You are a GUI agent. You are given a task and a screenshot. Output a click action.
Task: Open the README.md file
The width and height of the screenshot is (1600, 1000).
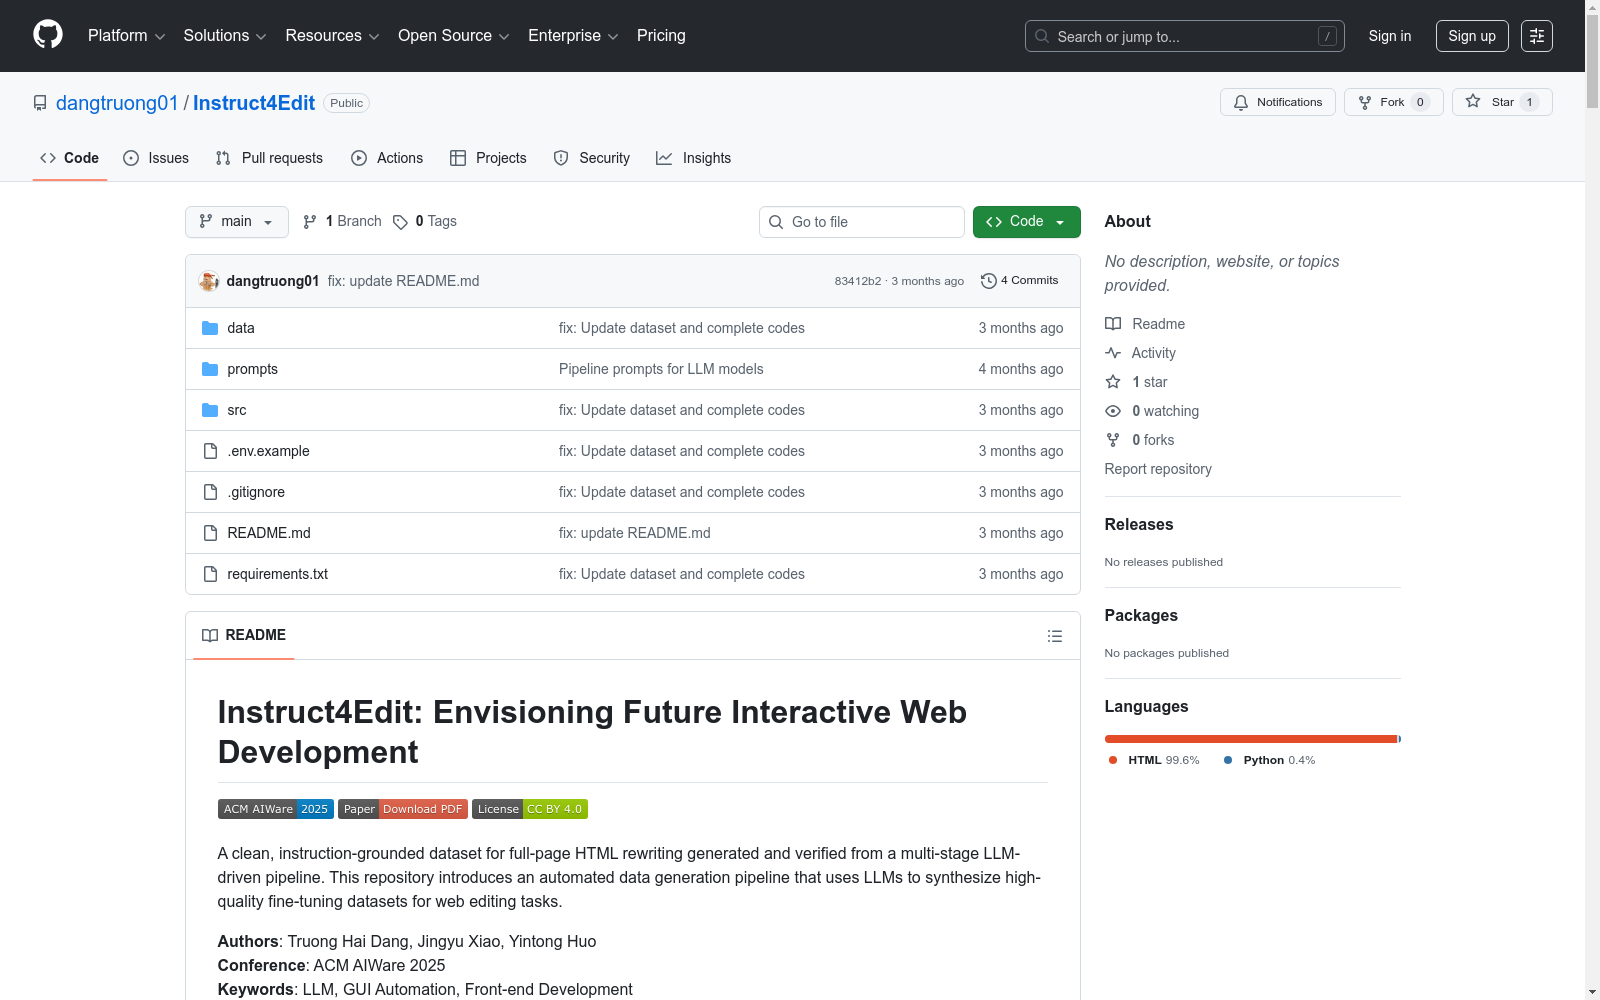(269, 533)
